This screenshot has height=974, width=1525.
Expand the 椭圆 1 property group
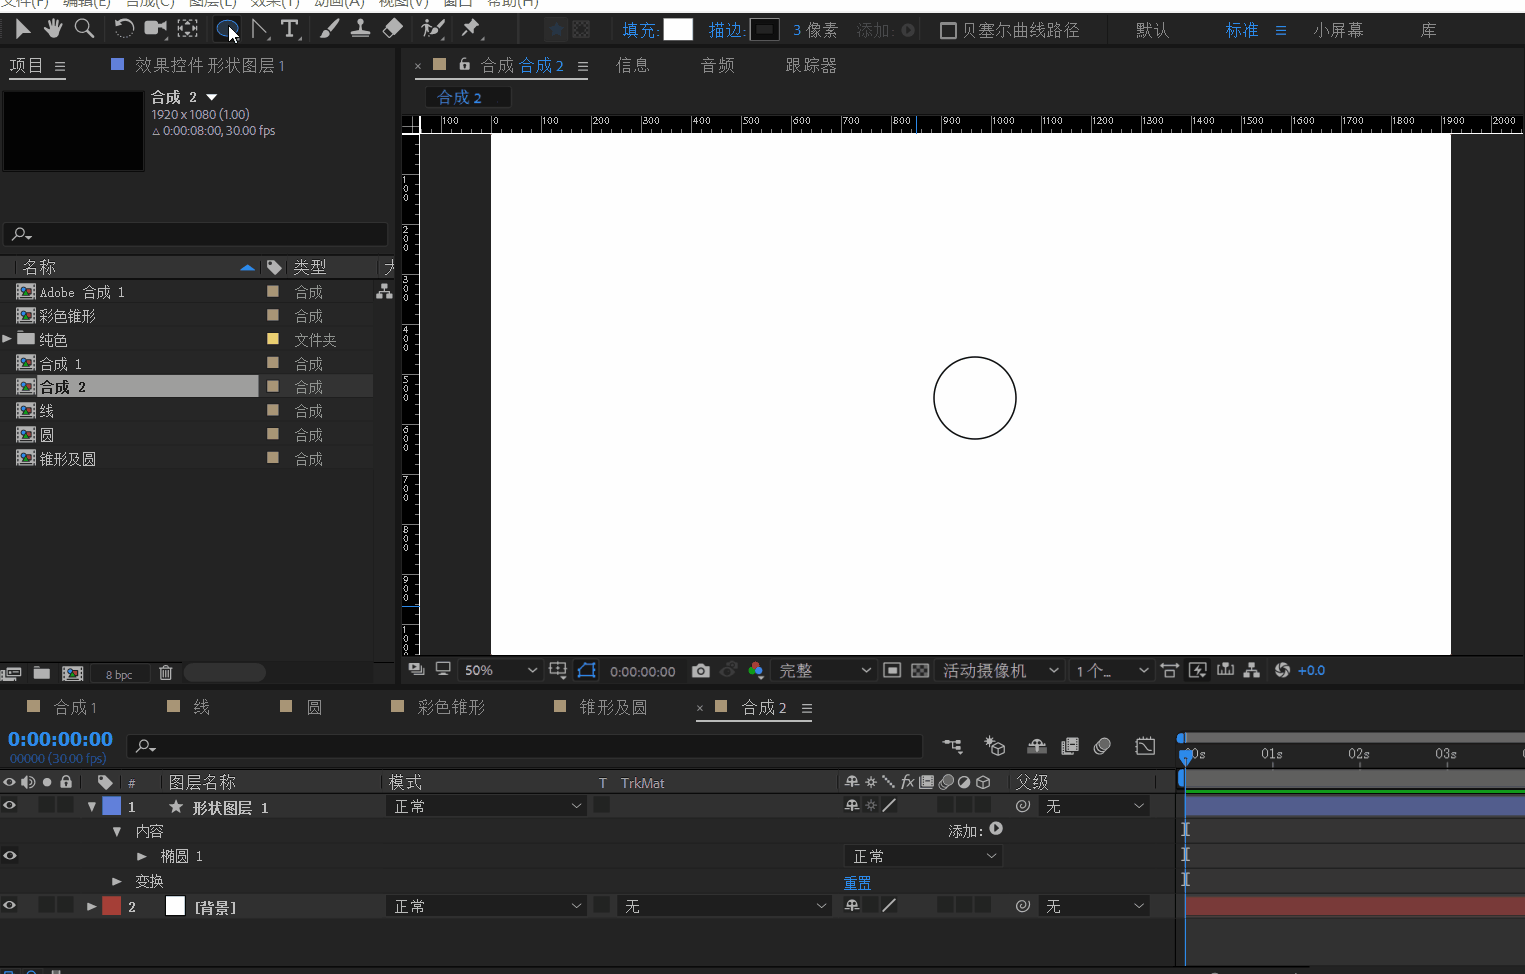tap(142, 856)
